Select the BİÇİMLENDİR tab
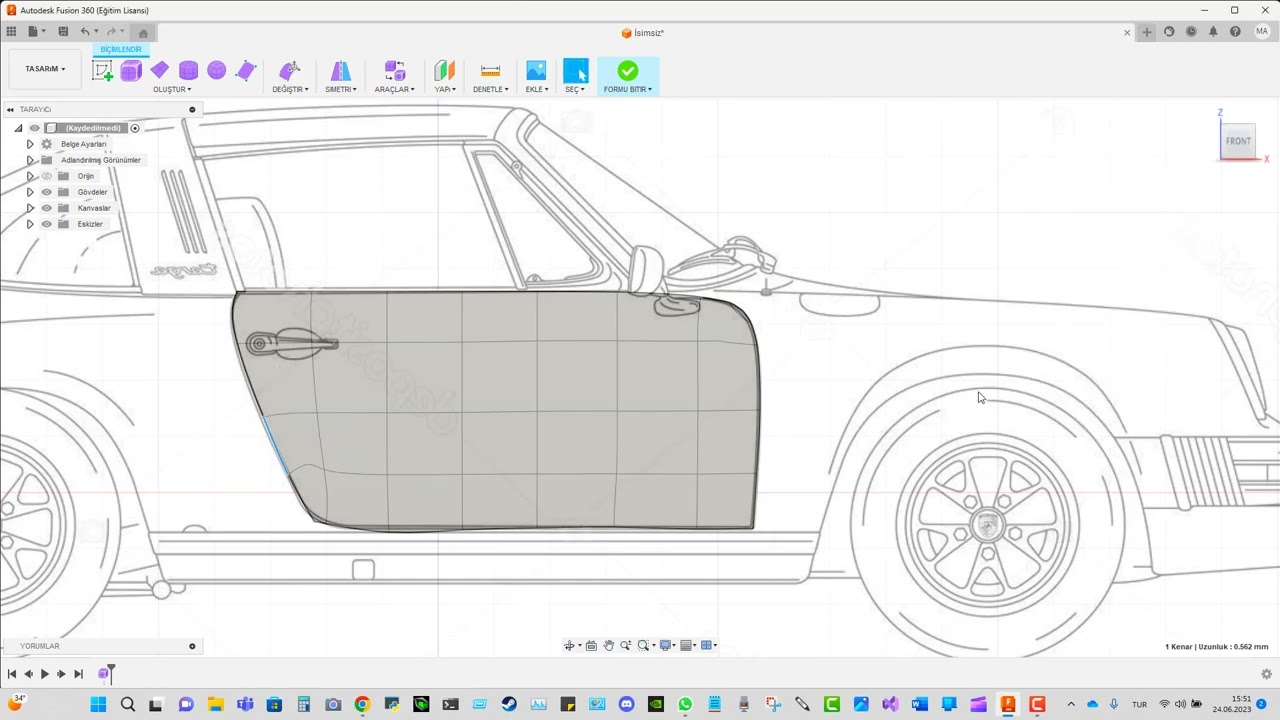 click(x=120, y=49)
